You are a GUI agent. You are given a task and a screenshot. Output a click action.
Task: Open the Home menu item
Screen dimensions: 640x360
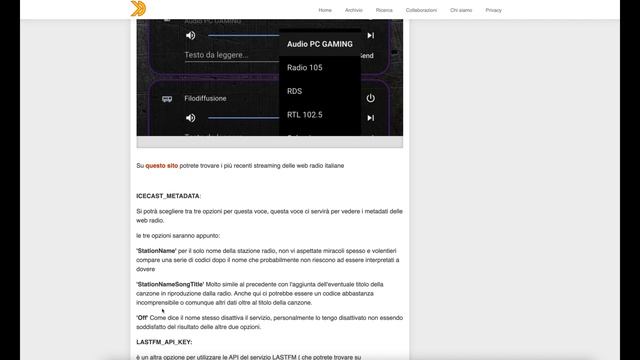pyautogui.click(x=325, y=10)
